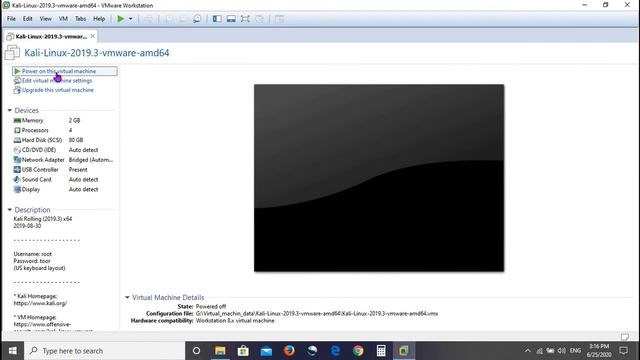The width and height of the screenshot is (640, 360).
Task: Open the Windows Start menu
Action: coord(12,351)
